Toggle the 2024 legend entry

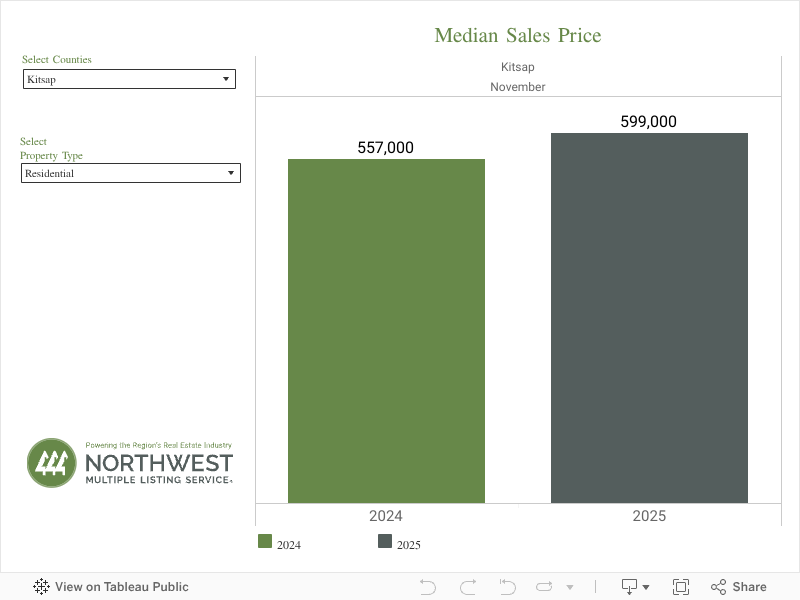coord(289,545)
